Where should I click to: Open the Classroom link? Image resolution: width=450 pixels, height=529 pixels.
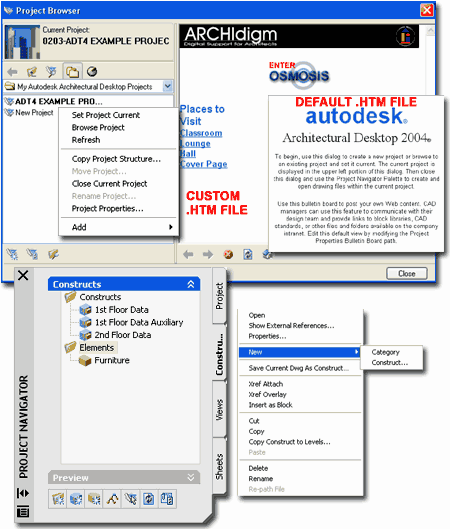click(x=201, y=133)
